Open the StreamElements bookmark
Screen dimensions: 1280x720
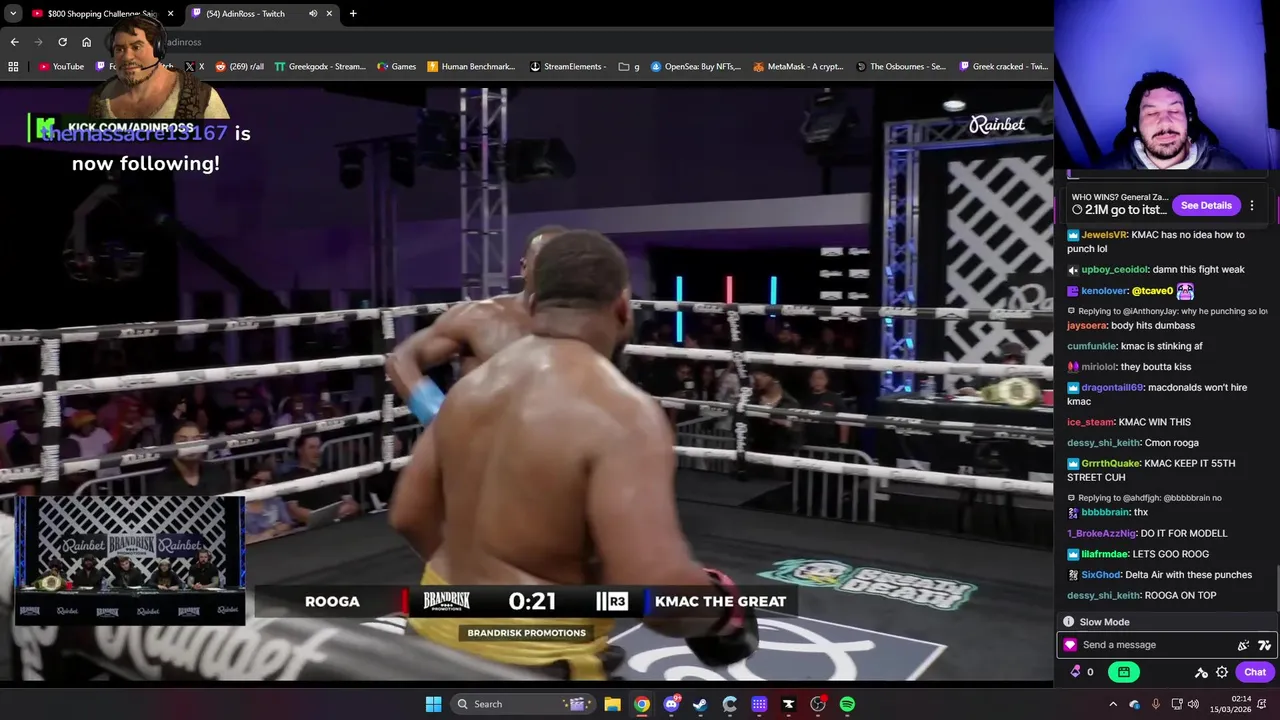[x=567, y=67]
